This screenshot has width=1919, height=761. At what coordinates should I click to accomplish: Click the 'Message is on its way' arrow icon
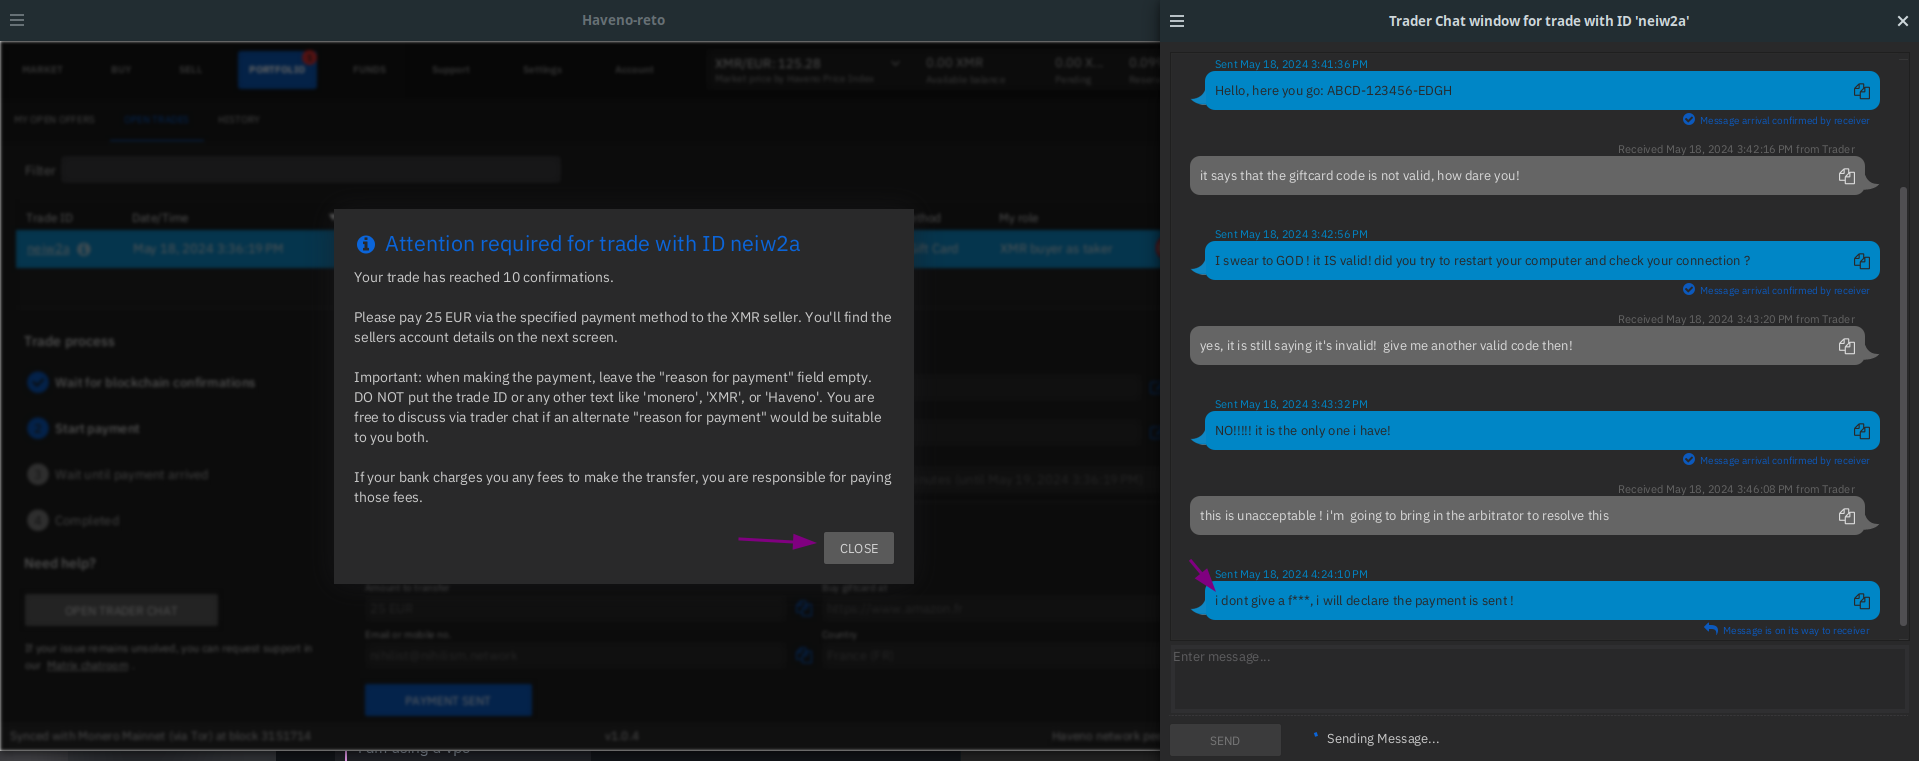pyautogui.click(x=1711, y=630)
